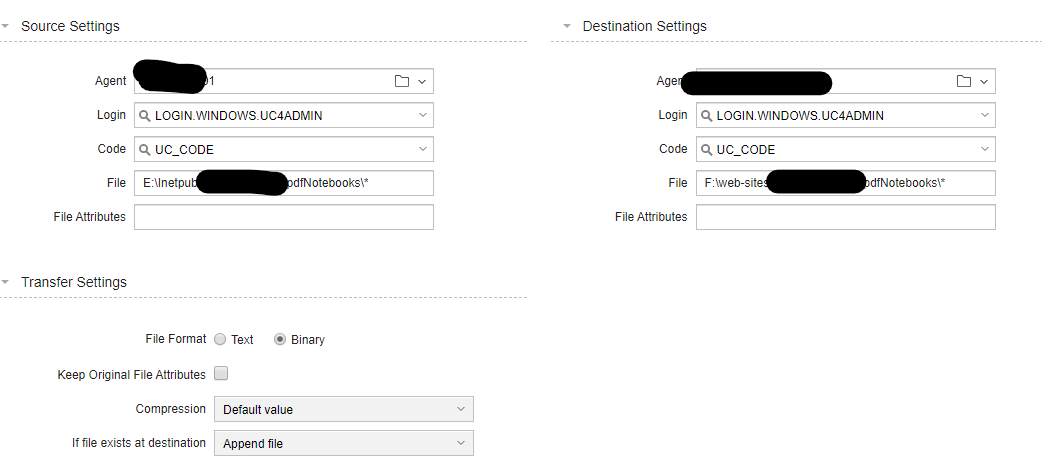
Task: Click the Destination Settings heading text
Action: (645, 26)
